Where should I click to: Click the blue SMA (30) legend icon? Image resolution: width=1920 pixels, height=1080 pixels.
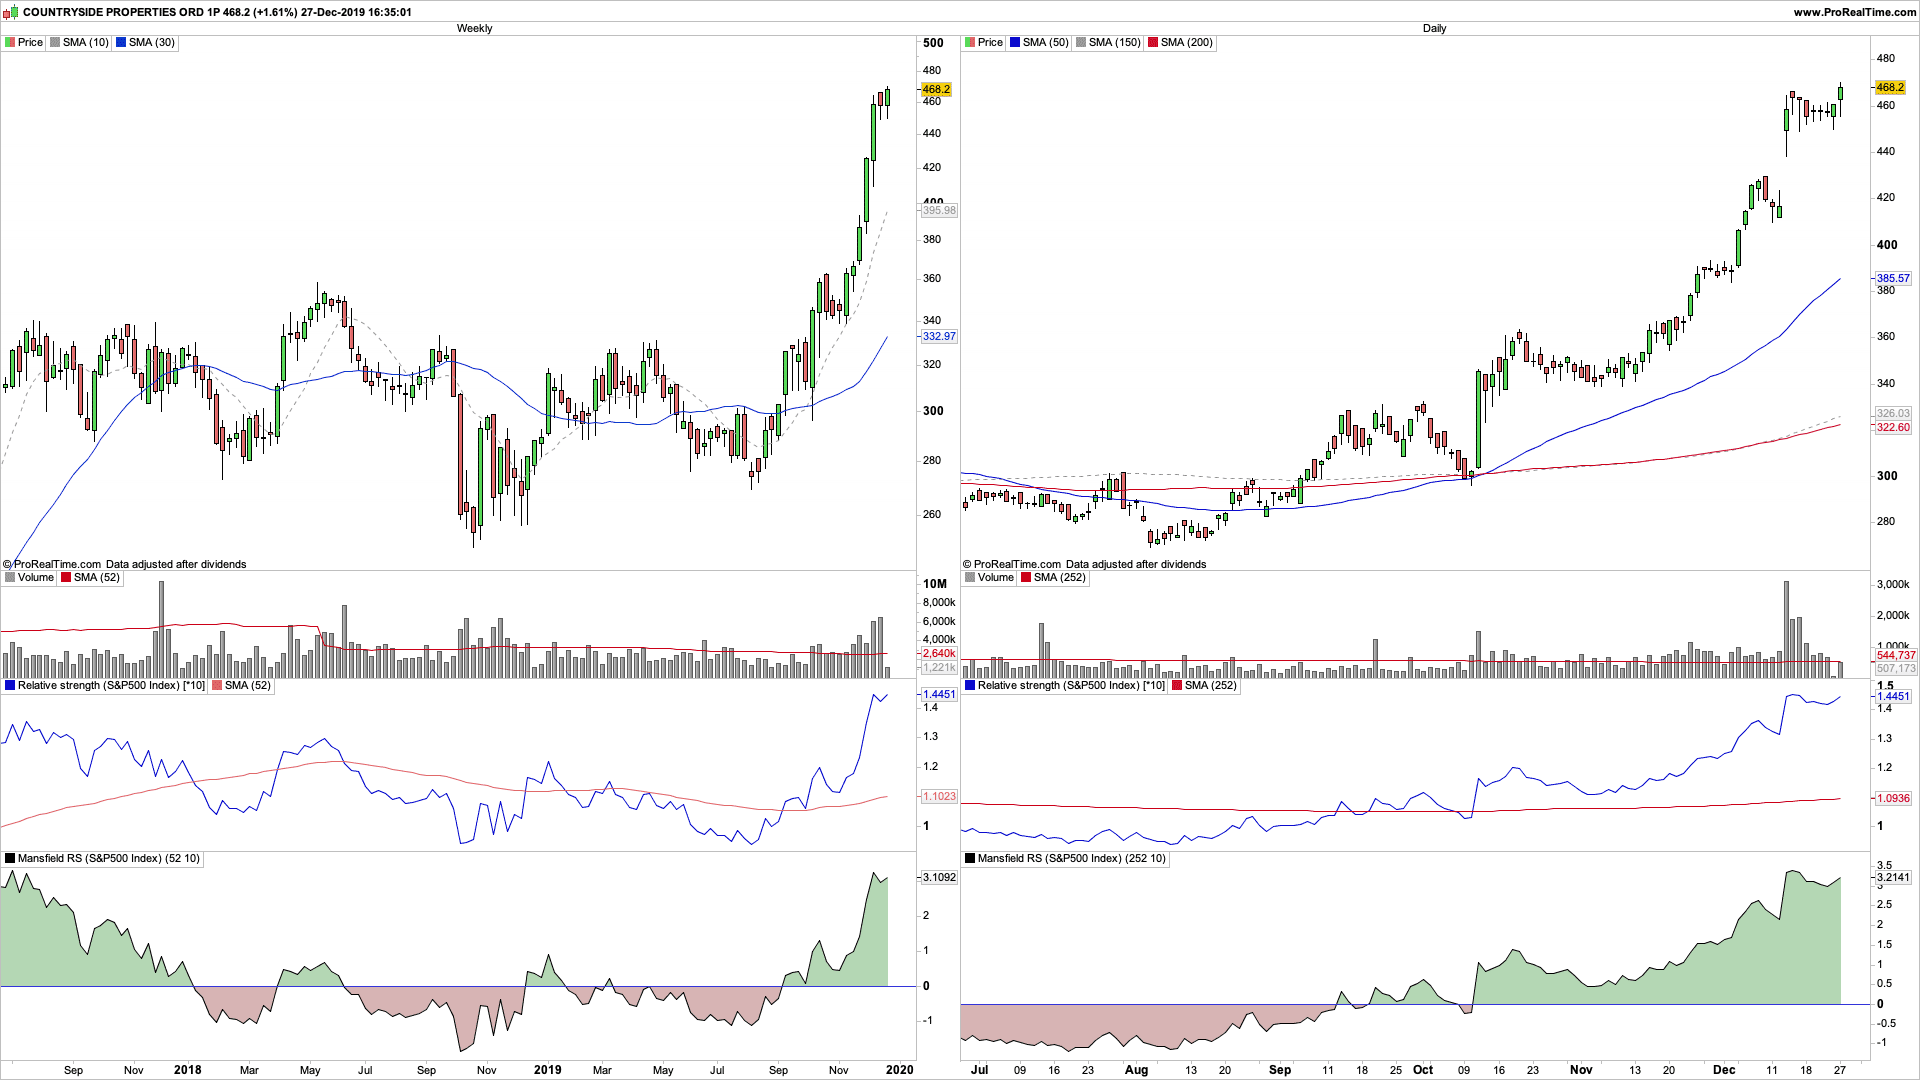coord(121,43)
